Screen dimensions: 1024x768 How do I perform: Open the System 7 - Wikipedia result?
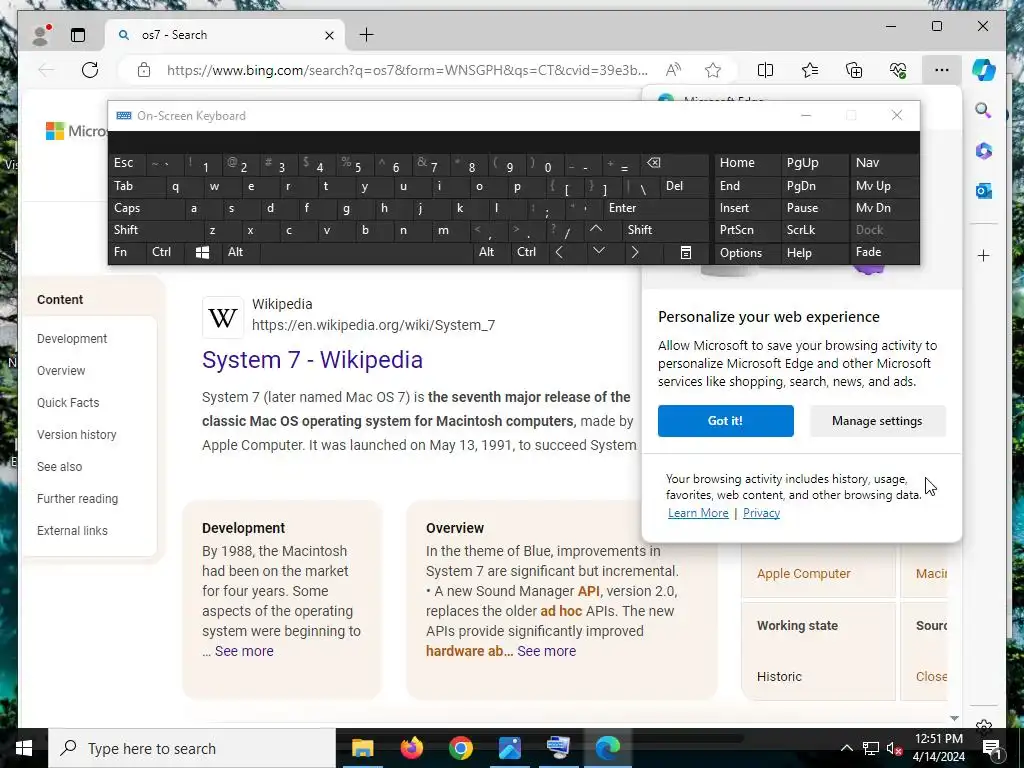312,360
